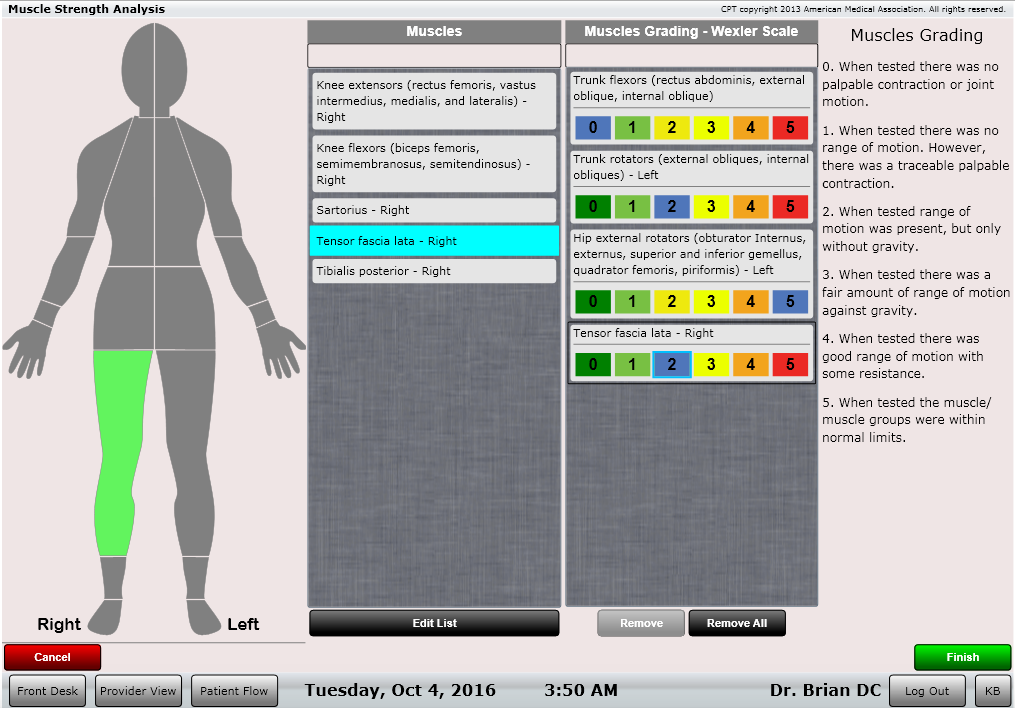Log out Dr. Brian DC

[x=927, y=690]
